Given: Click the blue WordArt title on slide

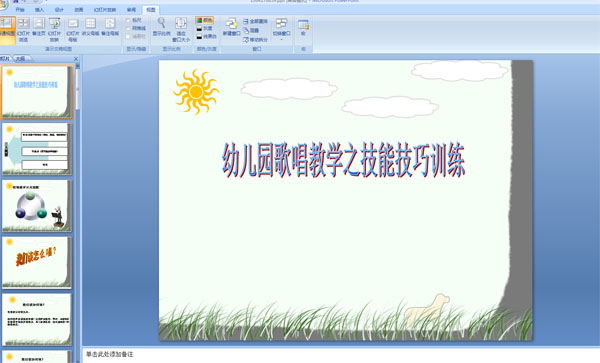Looking at the screenshot, I should [343, 160].
